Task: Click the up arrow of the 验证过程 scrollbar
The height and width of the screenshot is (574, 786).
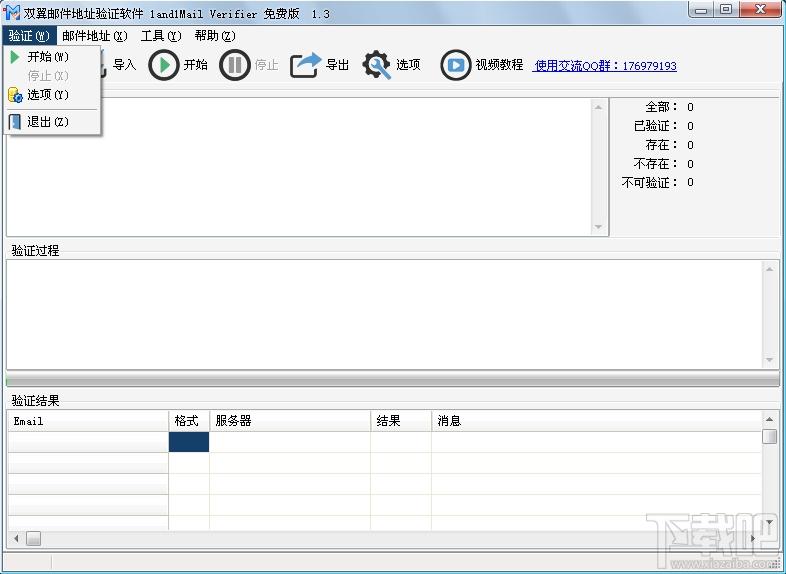Action: pyautogui.click(x=769, y=269)
